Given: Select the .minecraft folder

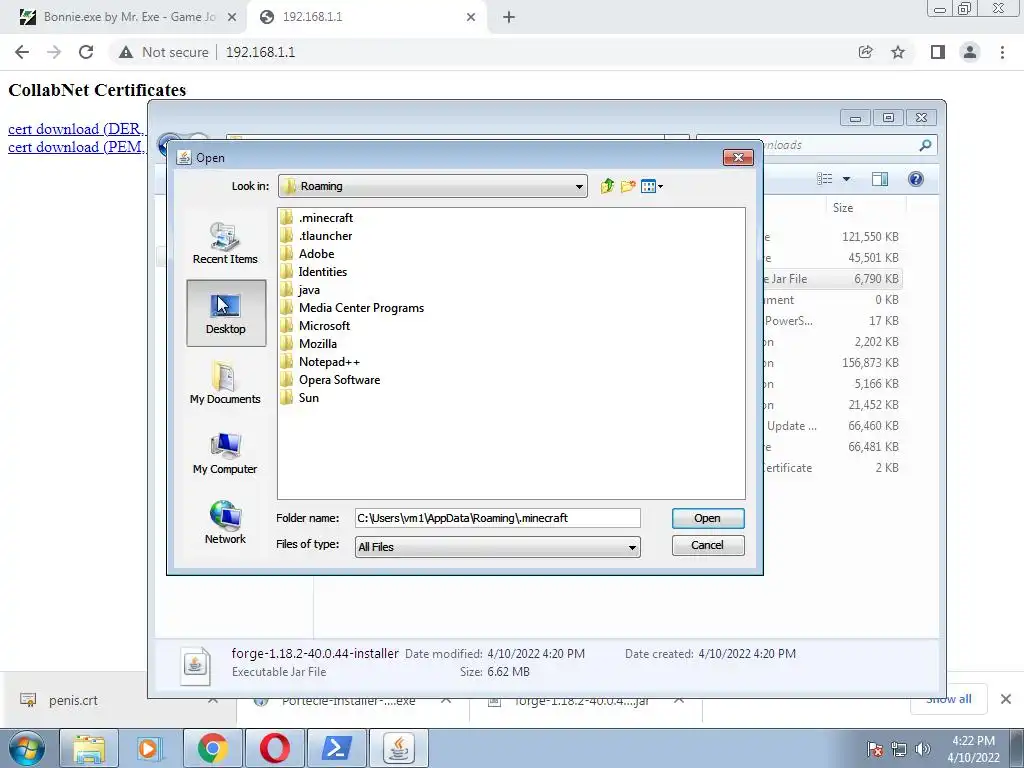Looking at the screenshot, I should tap(317, 217).
